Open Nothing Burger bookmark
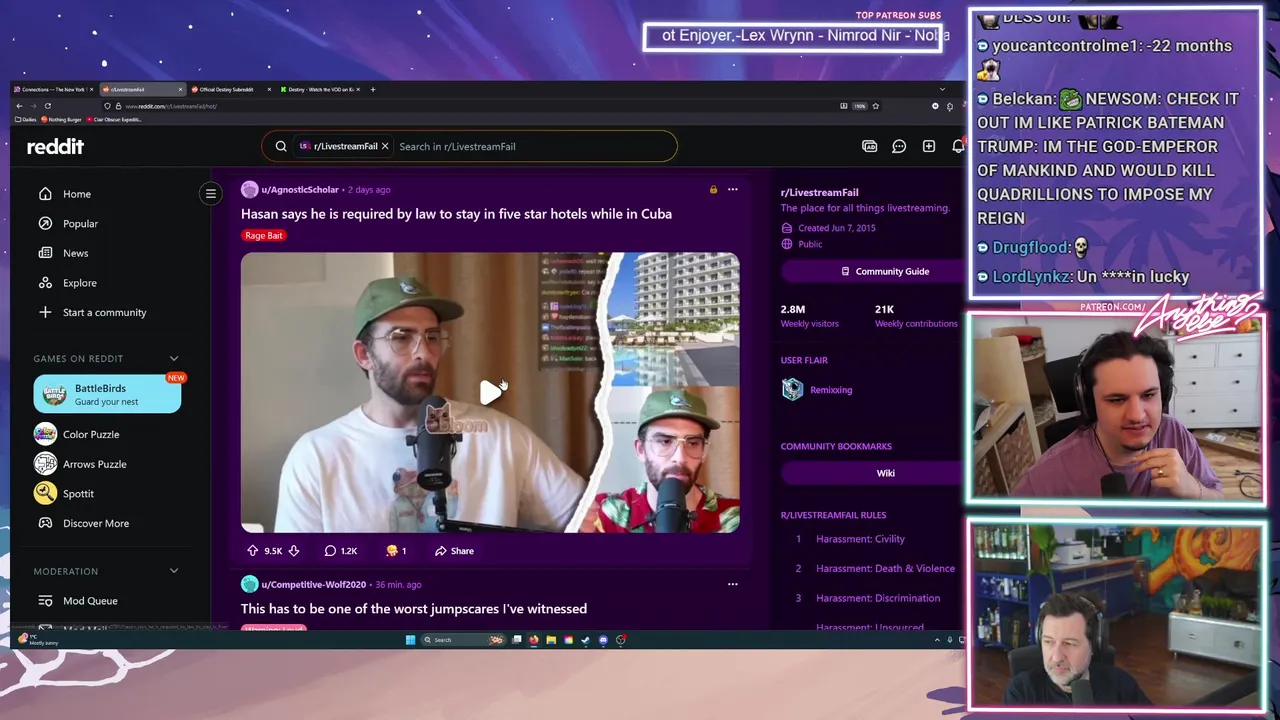Image resolution: width=1280 pixels, height=720 pixels. (x=62, y=119)
